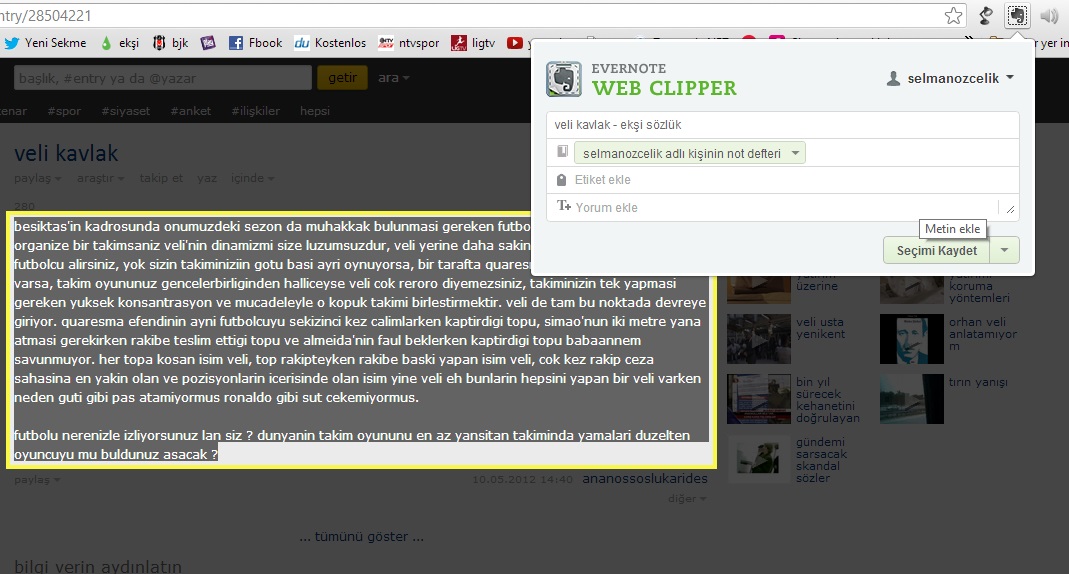Select the hepsi channel
The height and width of the screenshot is (574, 1069).
[x=315, y=110]
